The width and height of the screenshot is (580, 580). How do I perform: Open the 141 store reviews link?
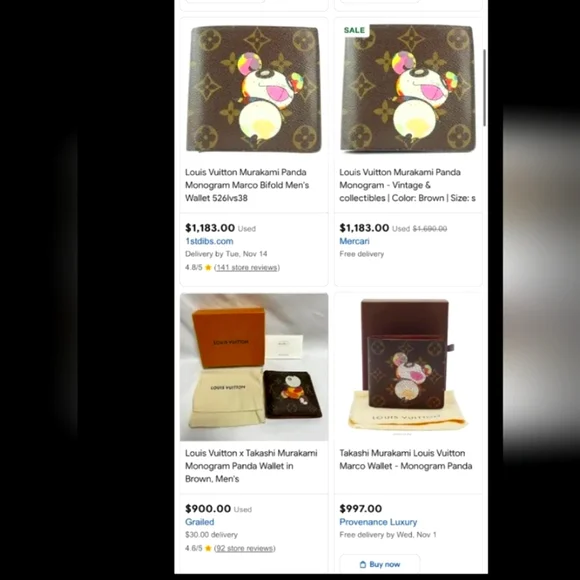pyautogui.click(x=247, y=267)
